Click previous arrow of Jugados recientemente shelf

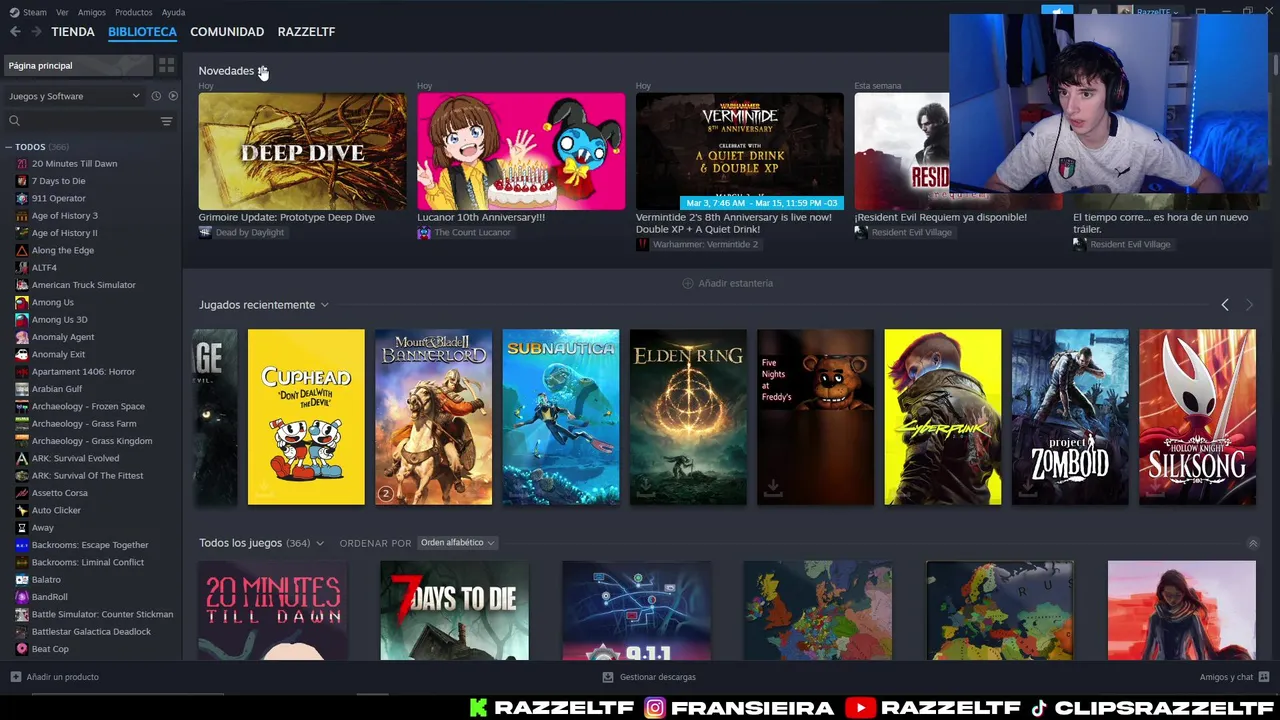(x=1225, y=305)
